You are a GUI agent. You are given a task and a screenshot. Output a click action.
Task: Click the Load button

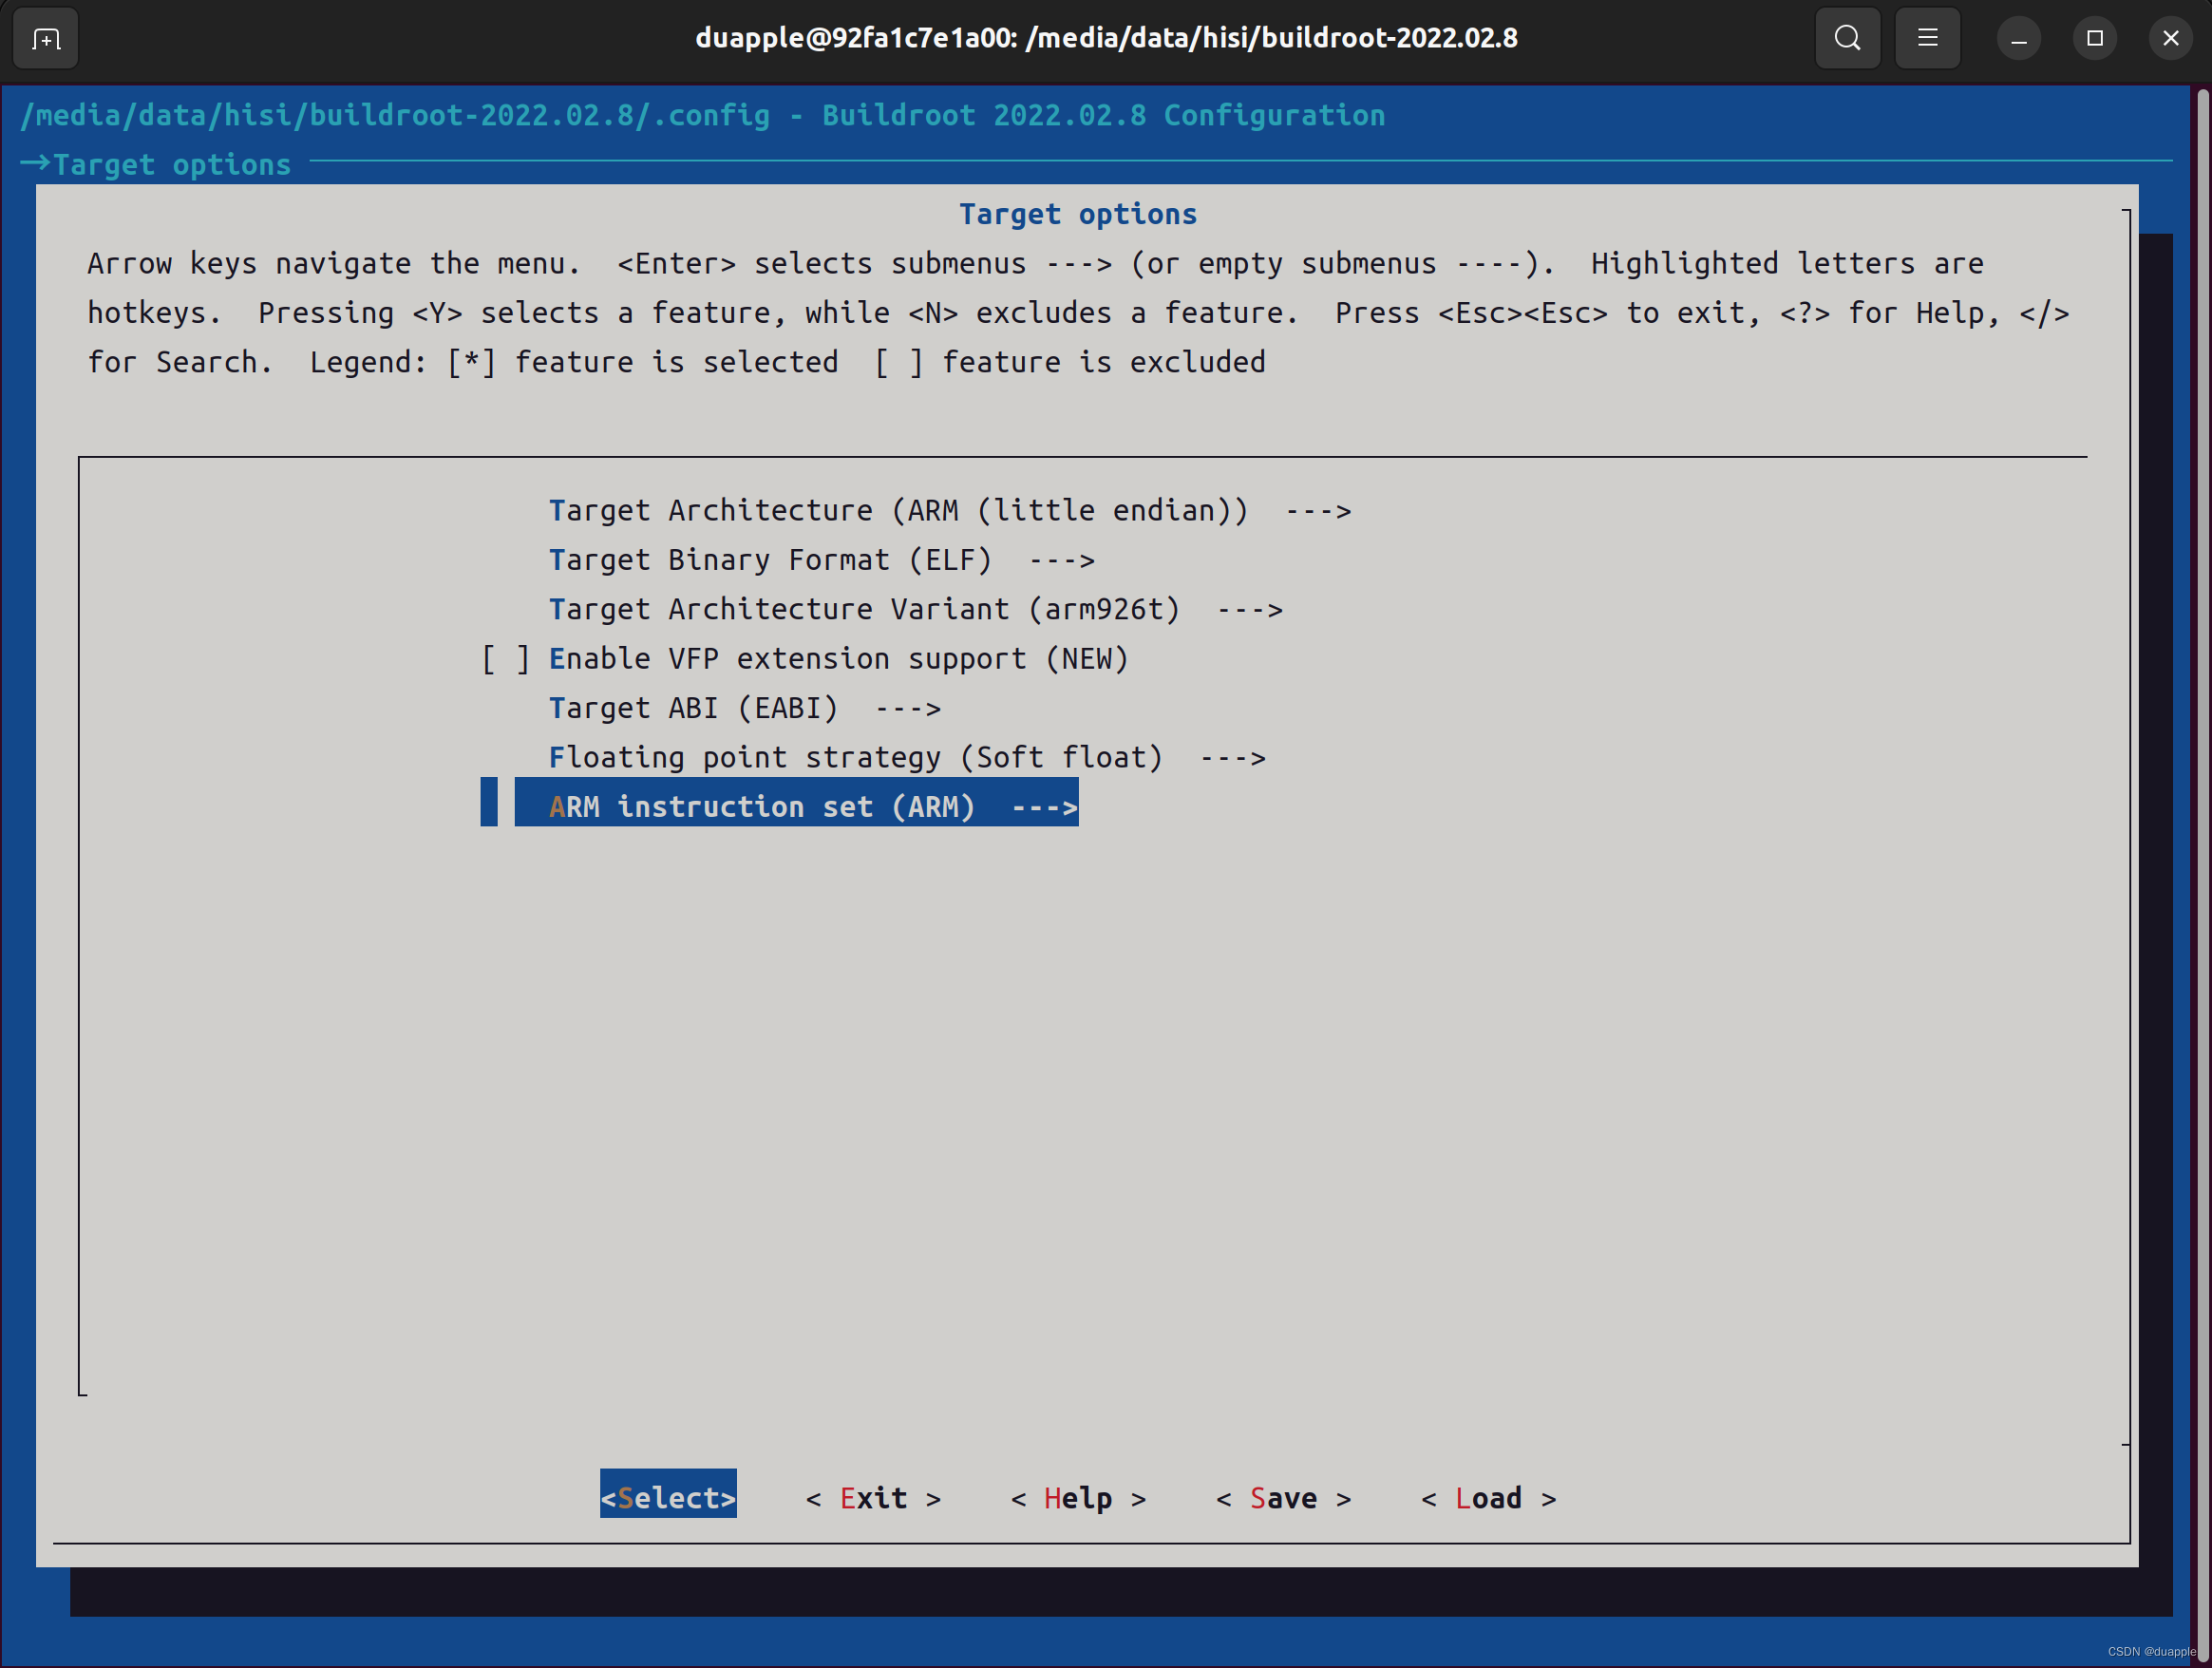[x=1488, y=1498]
